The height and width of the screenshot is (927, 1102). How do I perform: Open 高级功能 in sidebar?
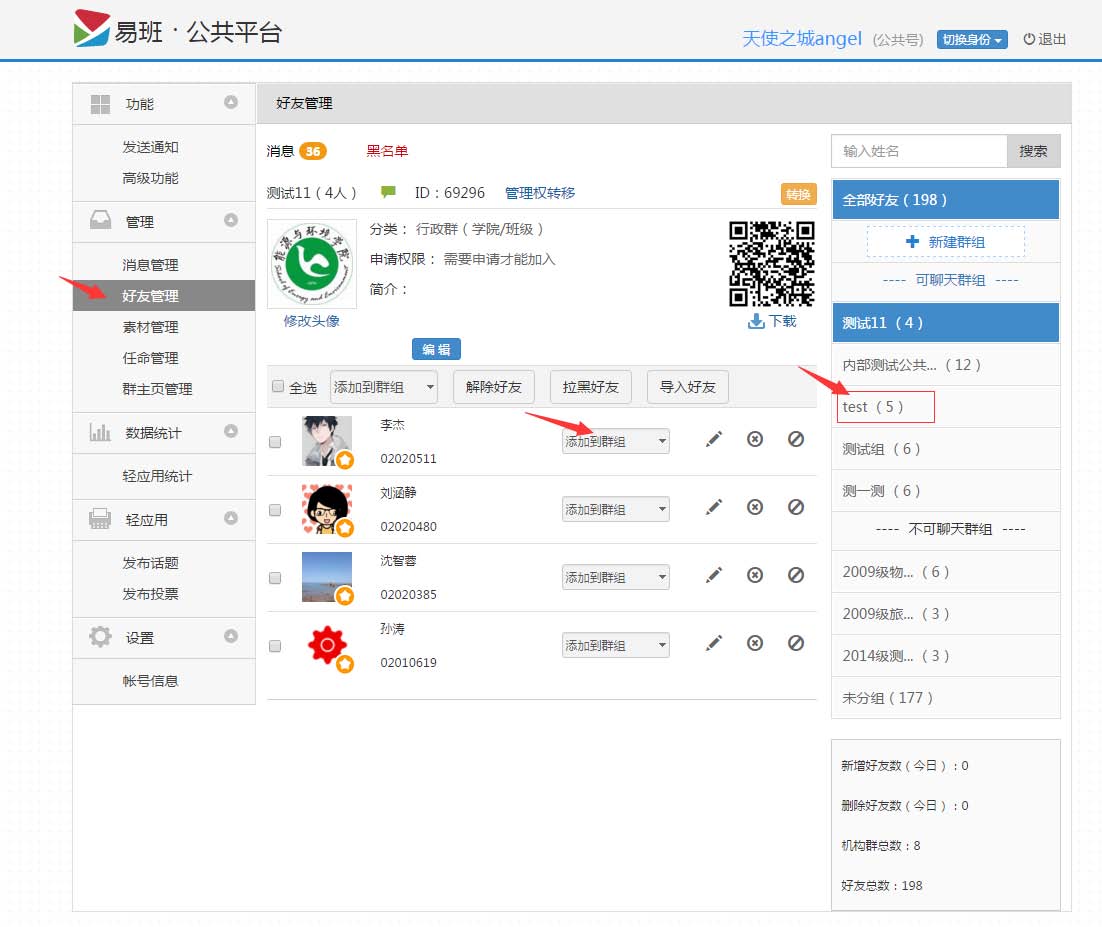(150, 178)
